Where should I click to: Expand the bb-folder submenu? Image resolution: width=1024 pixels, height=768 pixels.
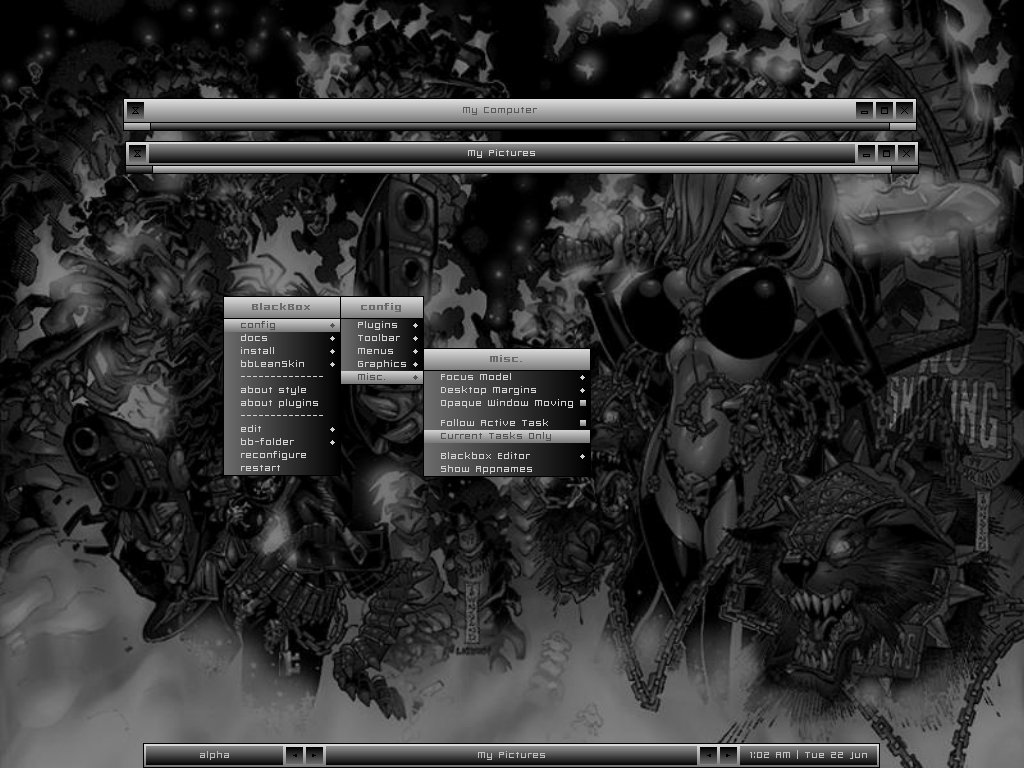[282, 442]
